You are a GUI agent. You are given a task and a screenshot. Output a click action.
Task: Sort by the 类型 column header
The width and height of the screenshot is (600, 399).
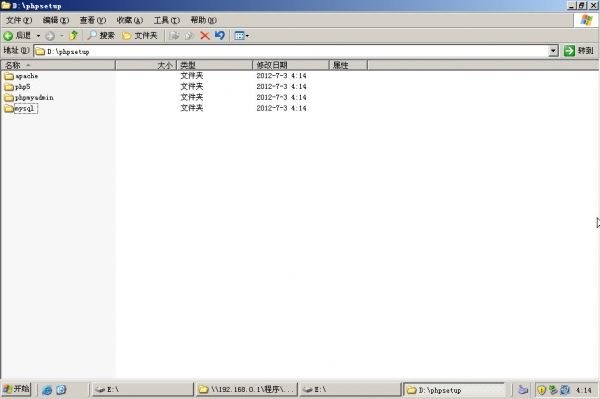coord(214,65)
